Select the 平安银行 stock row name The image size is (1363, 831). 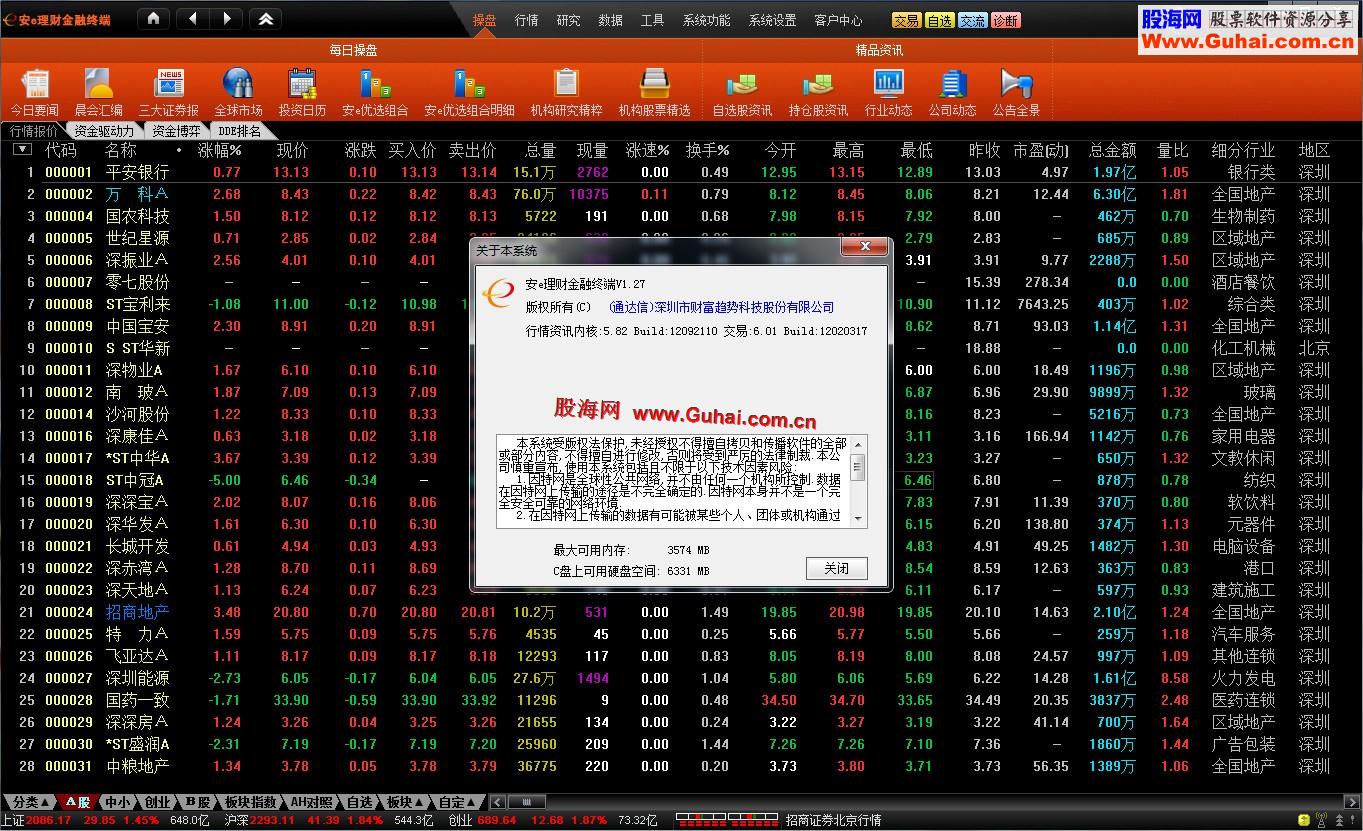tap(137, 172)
